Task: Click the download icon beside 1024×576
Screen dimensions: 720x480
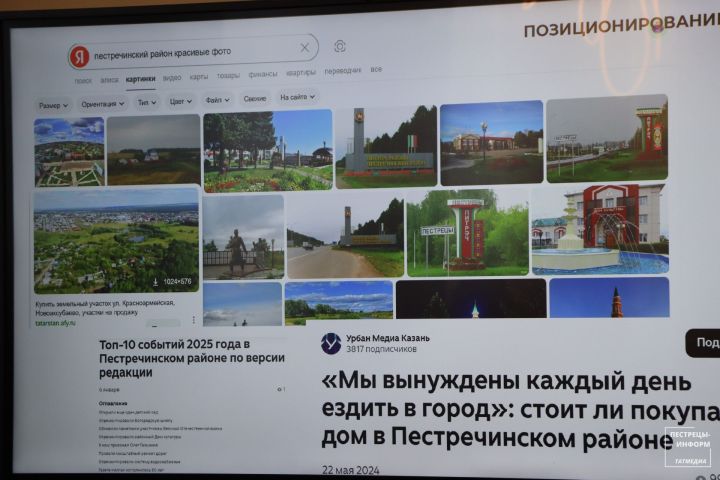Action: pyautogui.click(x=155, y=282)
